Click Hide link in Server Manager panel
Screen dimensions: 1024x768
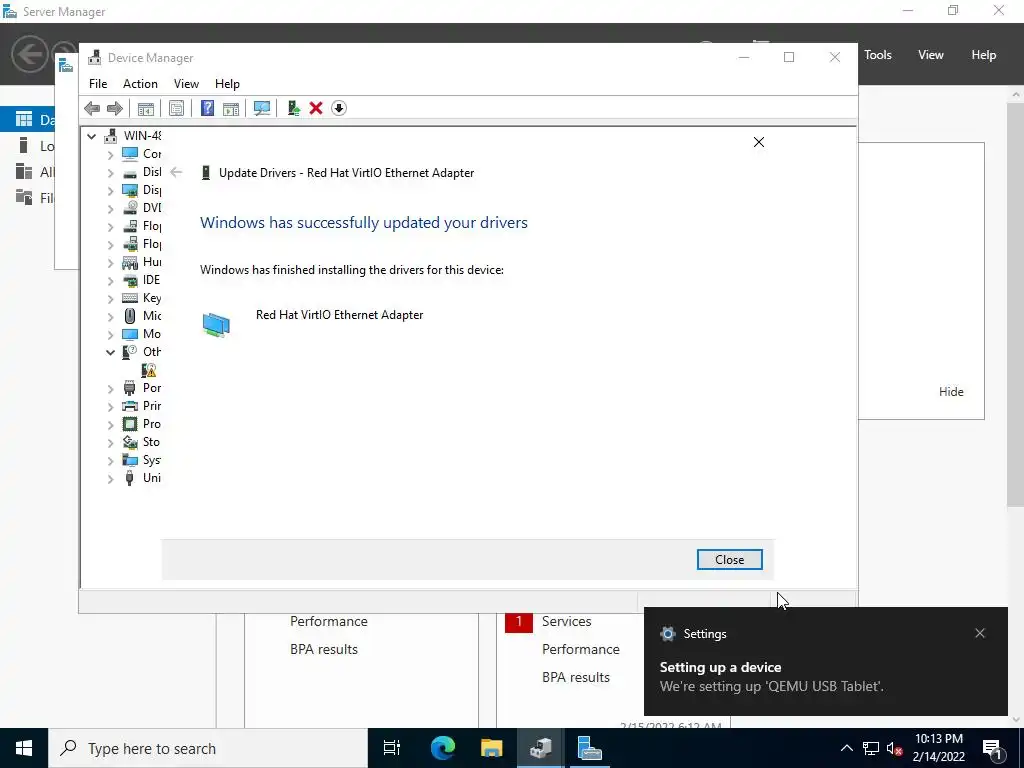pos(951,392)
